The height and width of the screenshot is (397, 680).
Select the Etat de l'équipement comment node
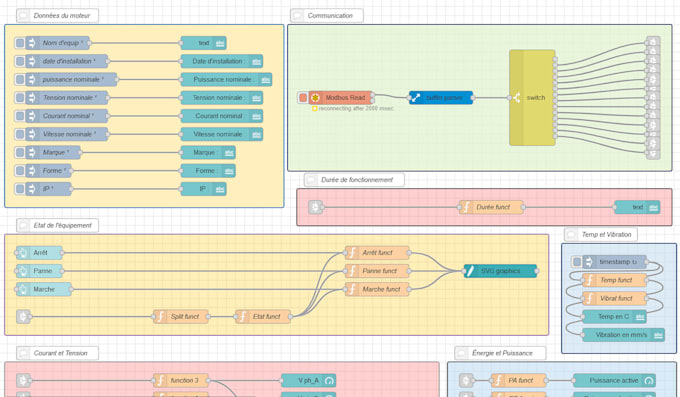(57, 225)
